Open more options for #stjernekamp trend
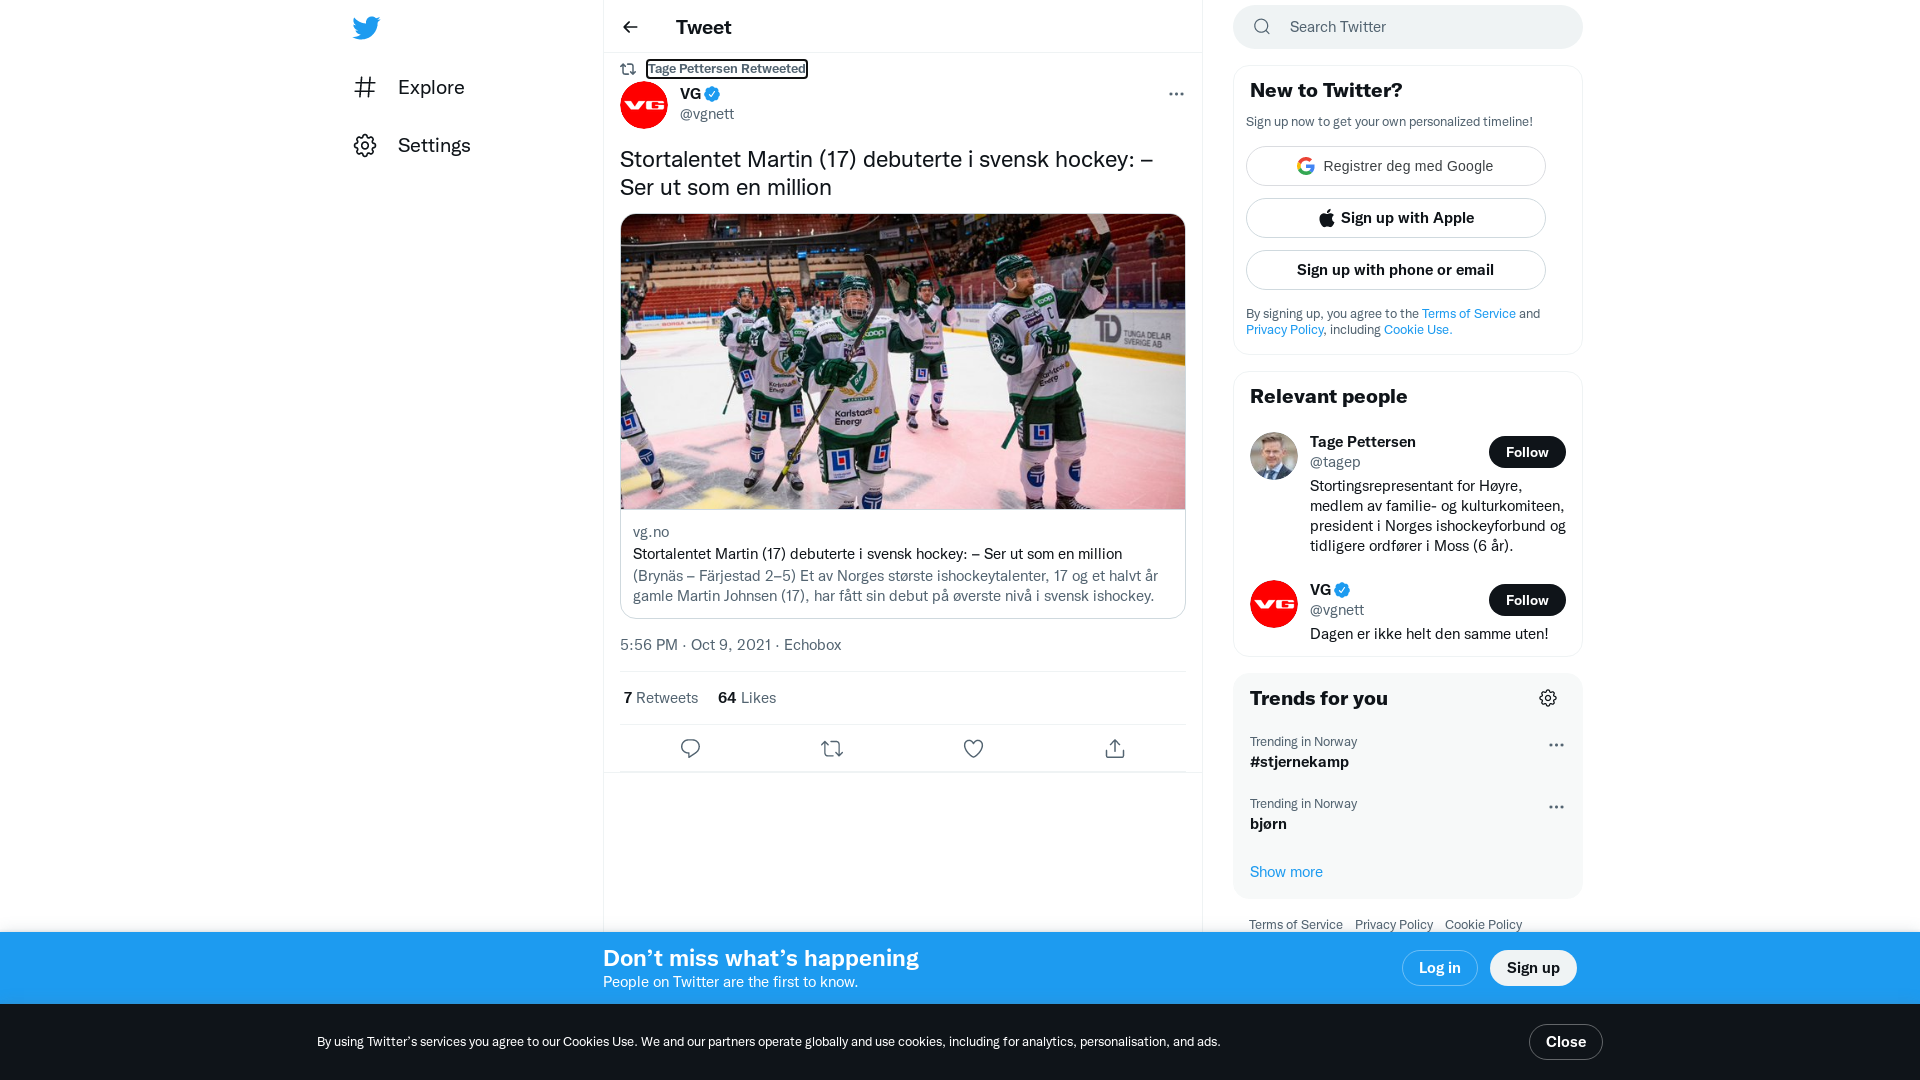 (1556, 745)
